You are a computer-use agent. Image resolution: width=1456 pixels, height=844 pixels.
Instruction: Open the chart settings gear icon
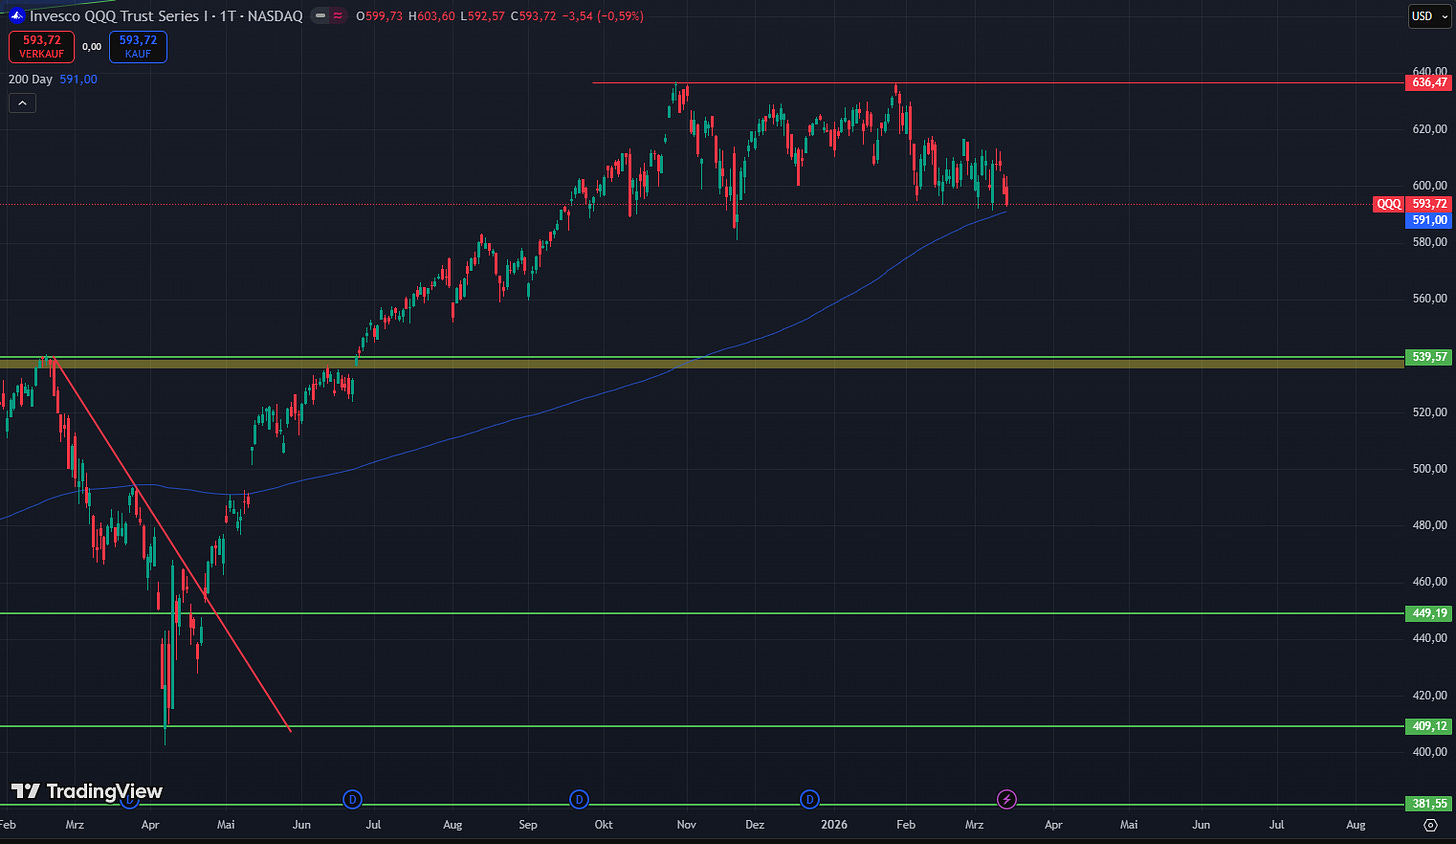point(1430,825)
